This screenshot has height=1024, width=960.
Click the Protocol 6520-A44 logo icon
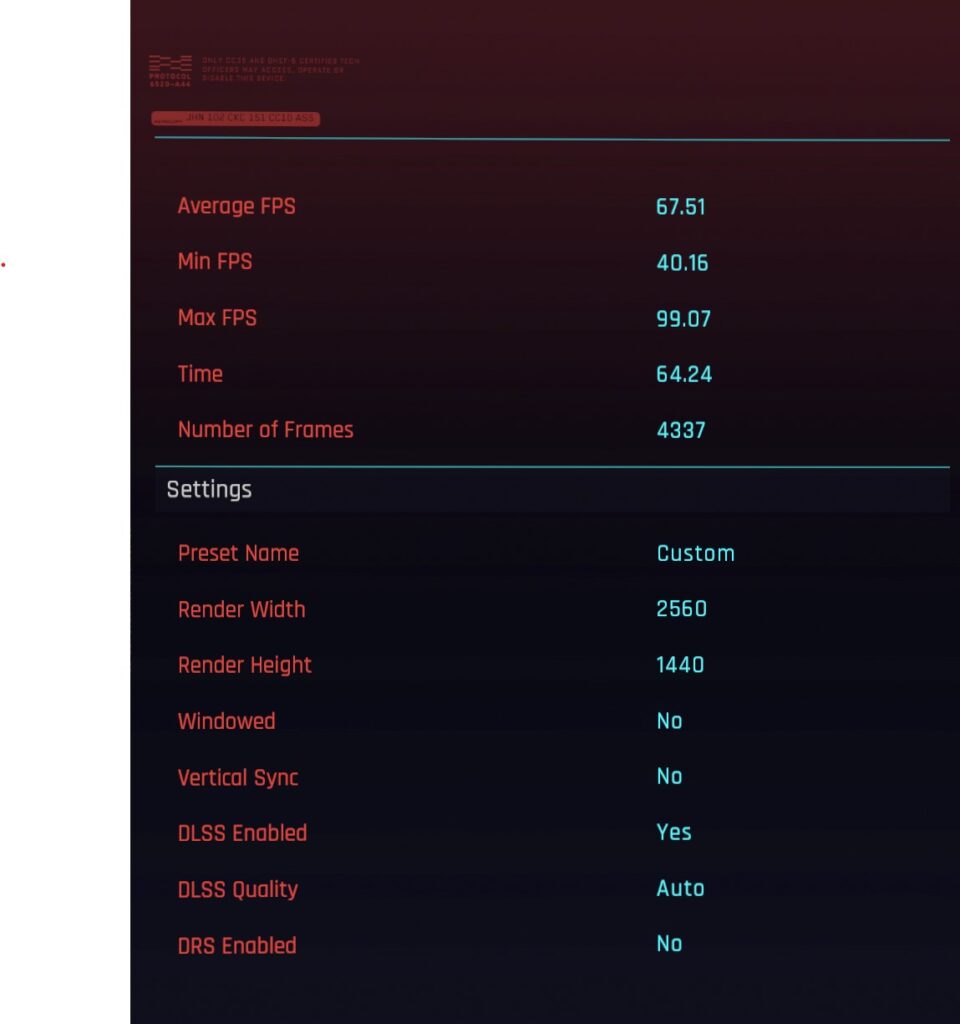coord(169,70)
